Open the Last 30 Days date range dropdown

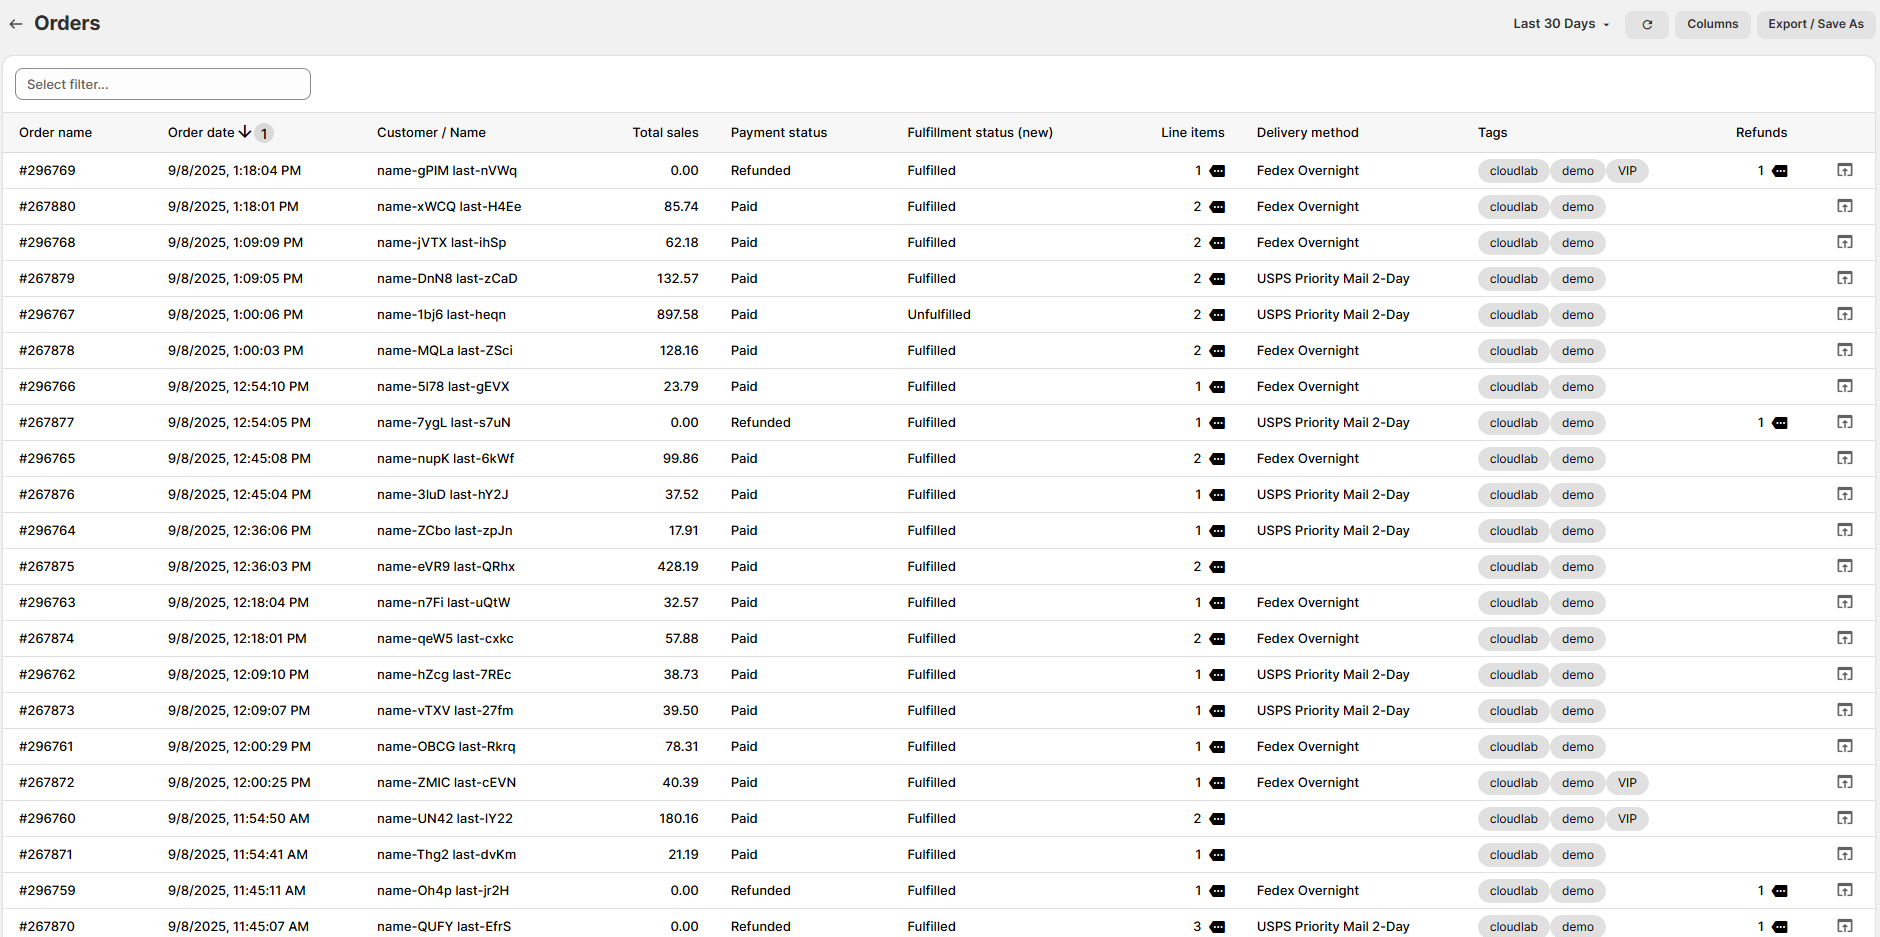coord(1560,24)
